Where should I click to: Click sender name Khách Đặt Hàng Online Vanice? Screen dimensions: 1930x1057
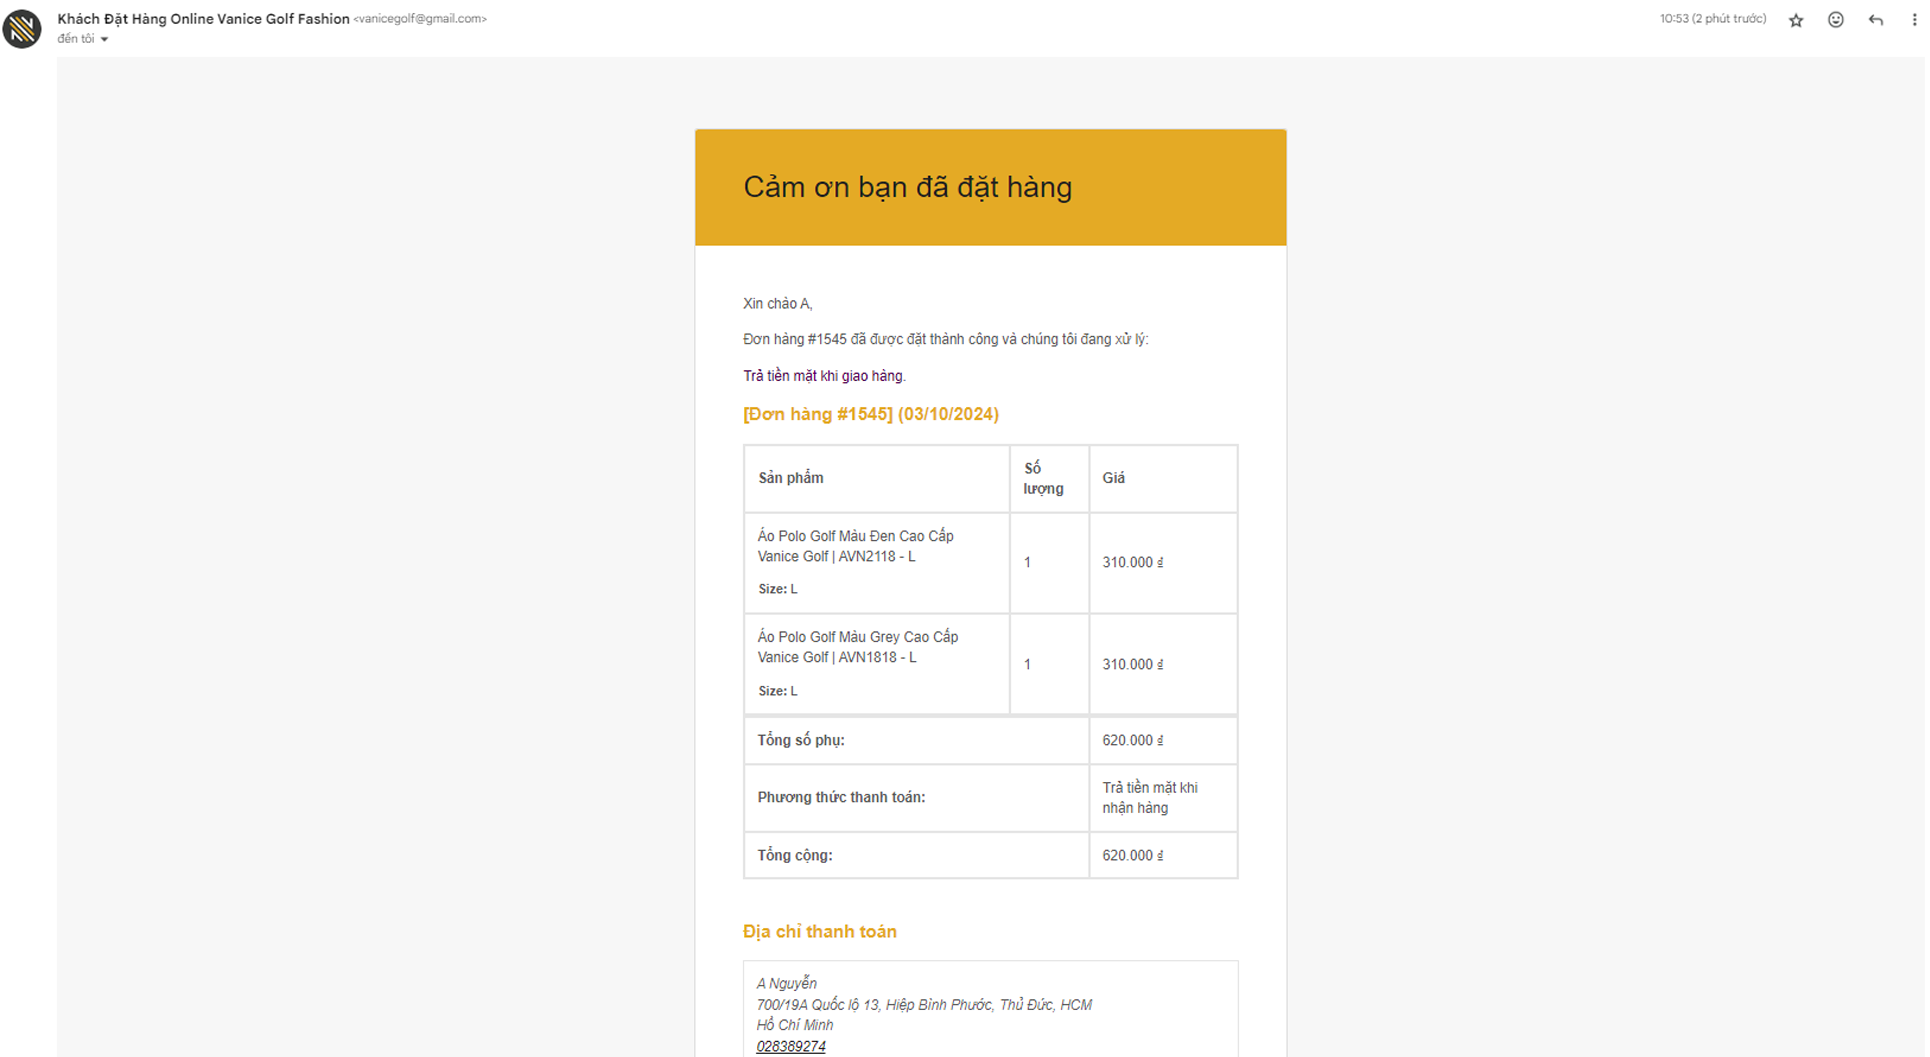coord(203,19)
